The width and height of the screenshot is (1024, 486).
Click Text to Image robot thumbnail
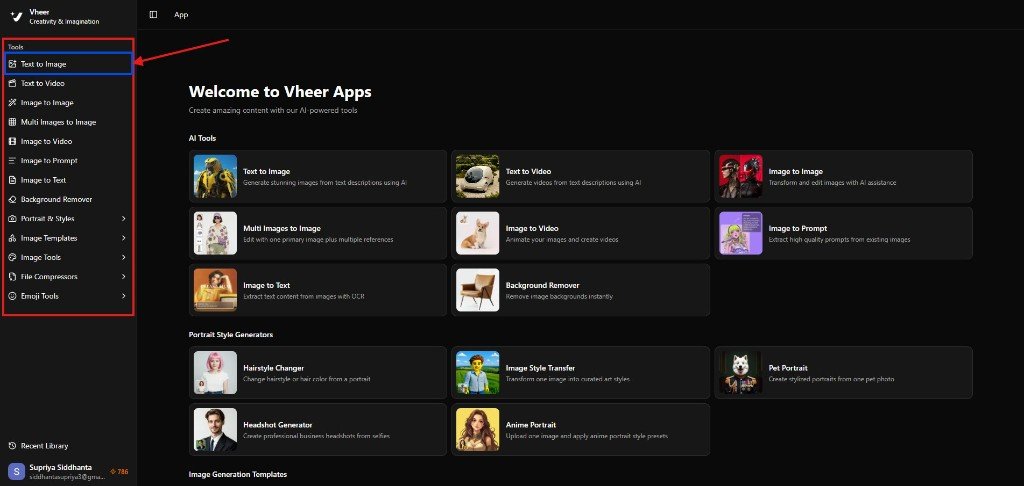click(216, 176)
